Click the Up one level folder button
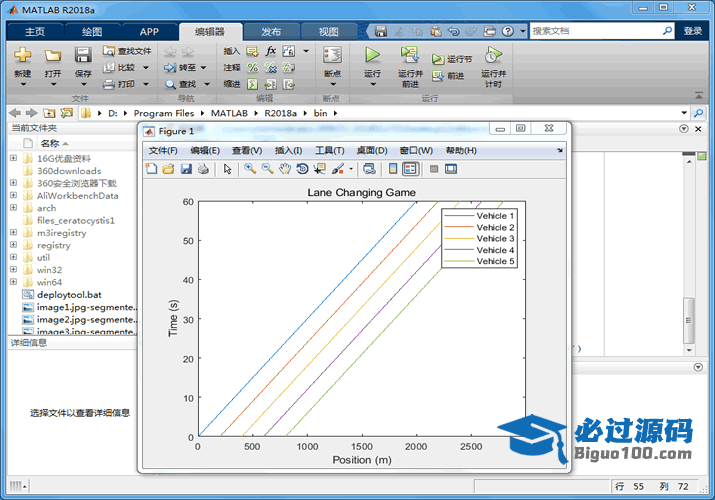Viewport: 715px width, 500px height. pyautogui.click(x=49, y=113)
